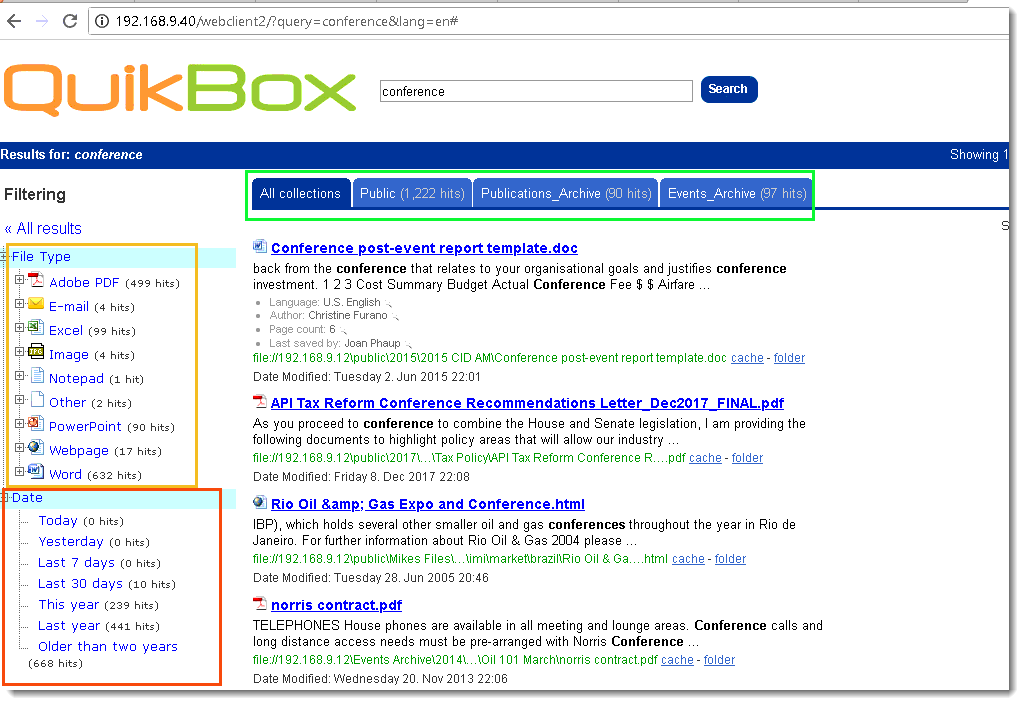This screenshot has height=705, width=1024.
Task: Open the Events_Archive collection tab
Action: pos(736,193)
